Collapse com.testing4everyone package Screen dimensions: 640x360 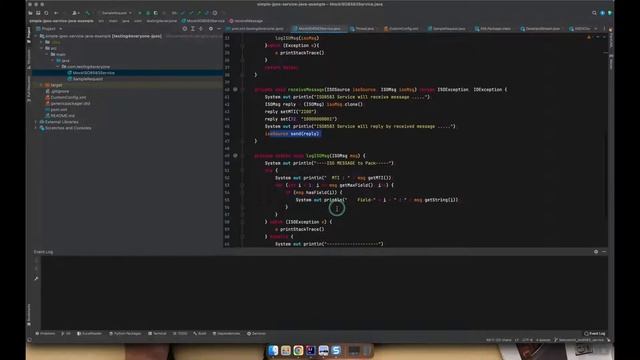point(58,67)
